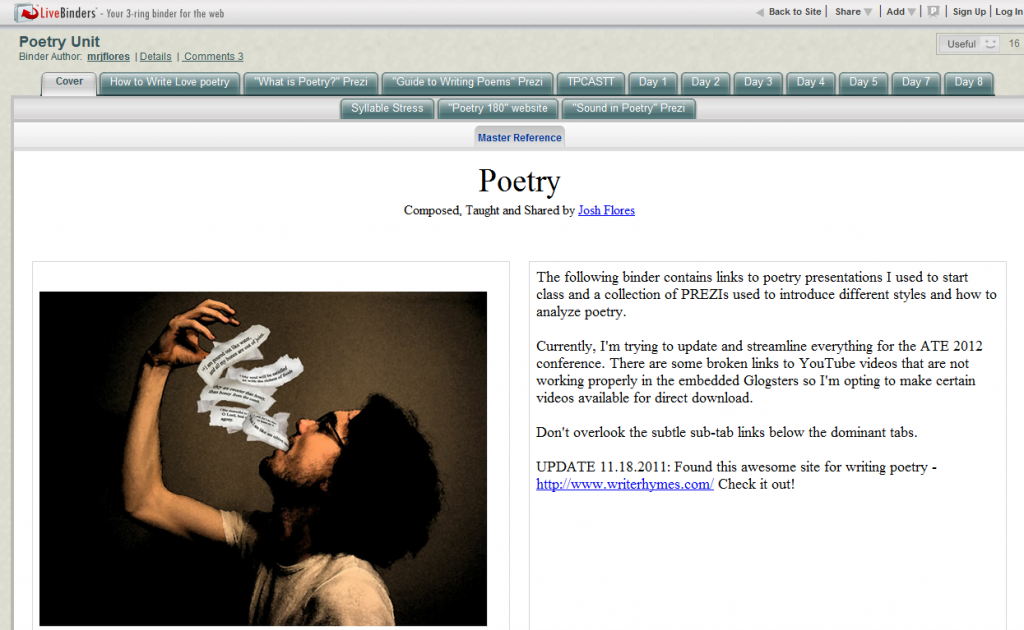Click the LiveBinders logo icon
1024x630 pixels.
click(x=24, y=12)
